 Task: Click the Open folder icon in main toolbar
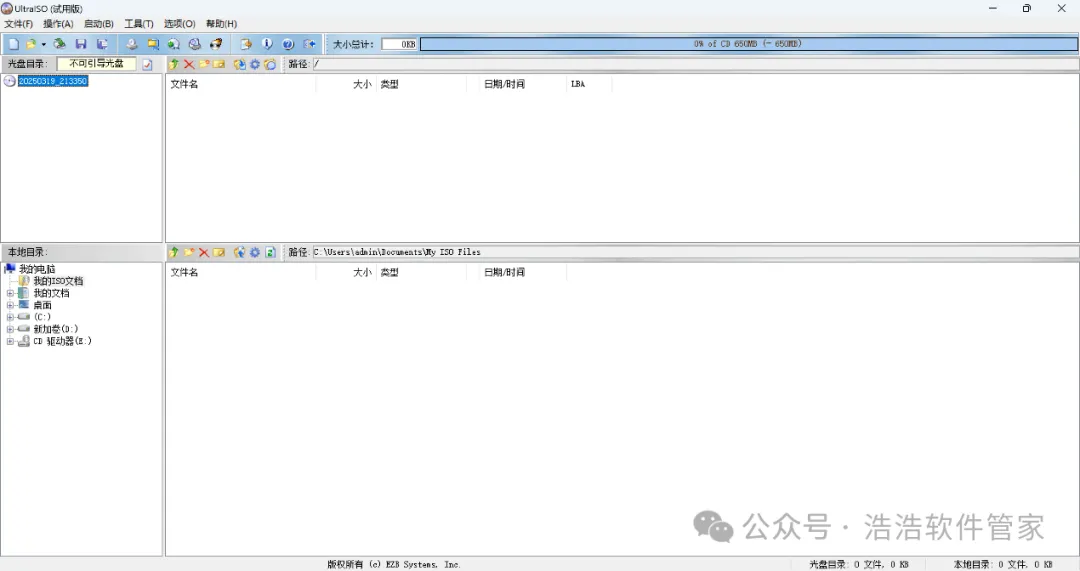31,44
